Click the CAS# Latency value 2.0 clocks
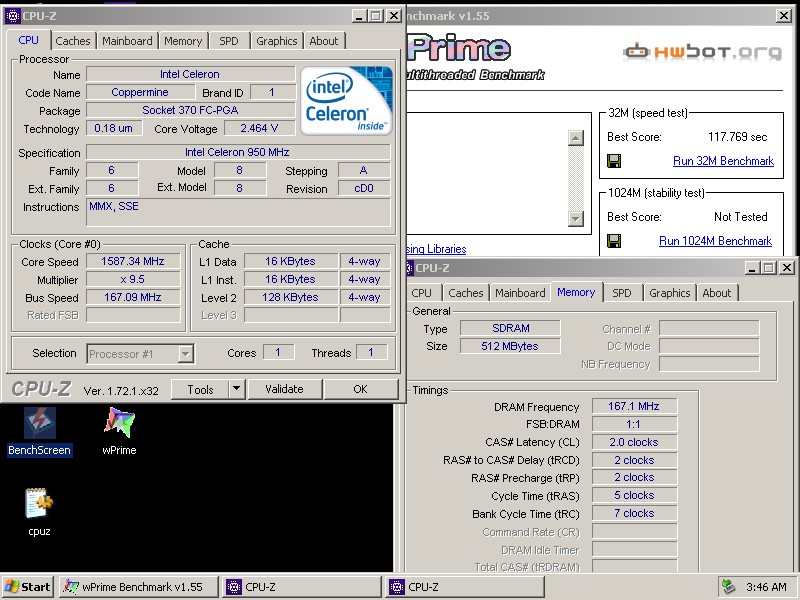Image resolution: width=800 pixels, height=600 pixels. tap(634, 442)
